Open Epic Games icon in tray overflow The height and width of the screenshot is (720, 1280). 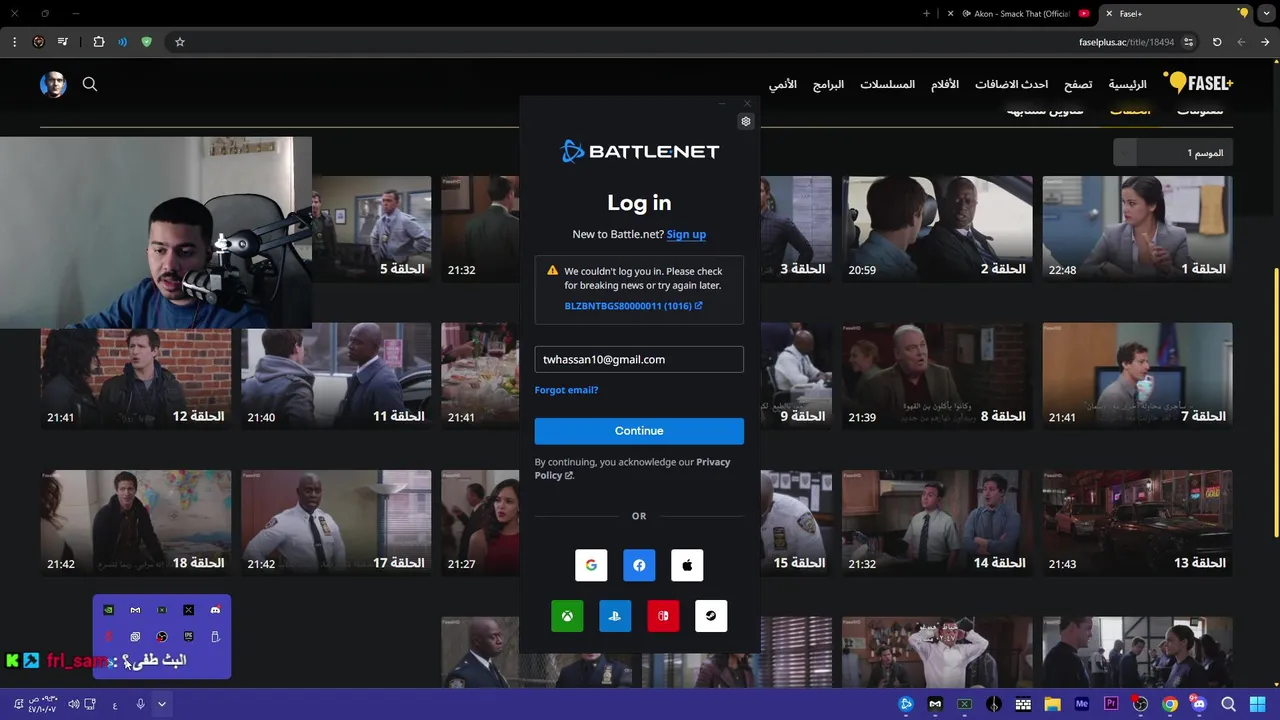pos(188,636)
